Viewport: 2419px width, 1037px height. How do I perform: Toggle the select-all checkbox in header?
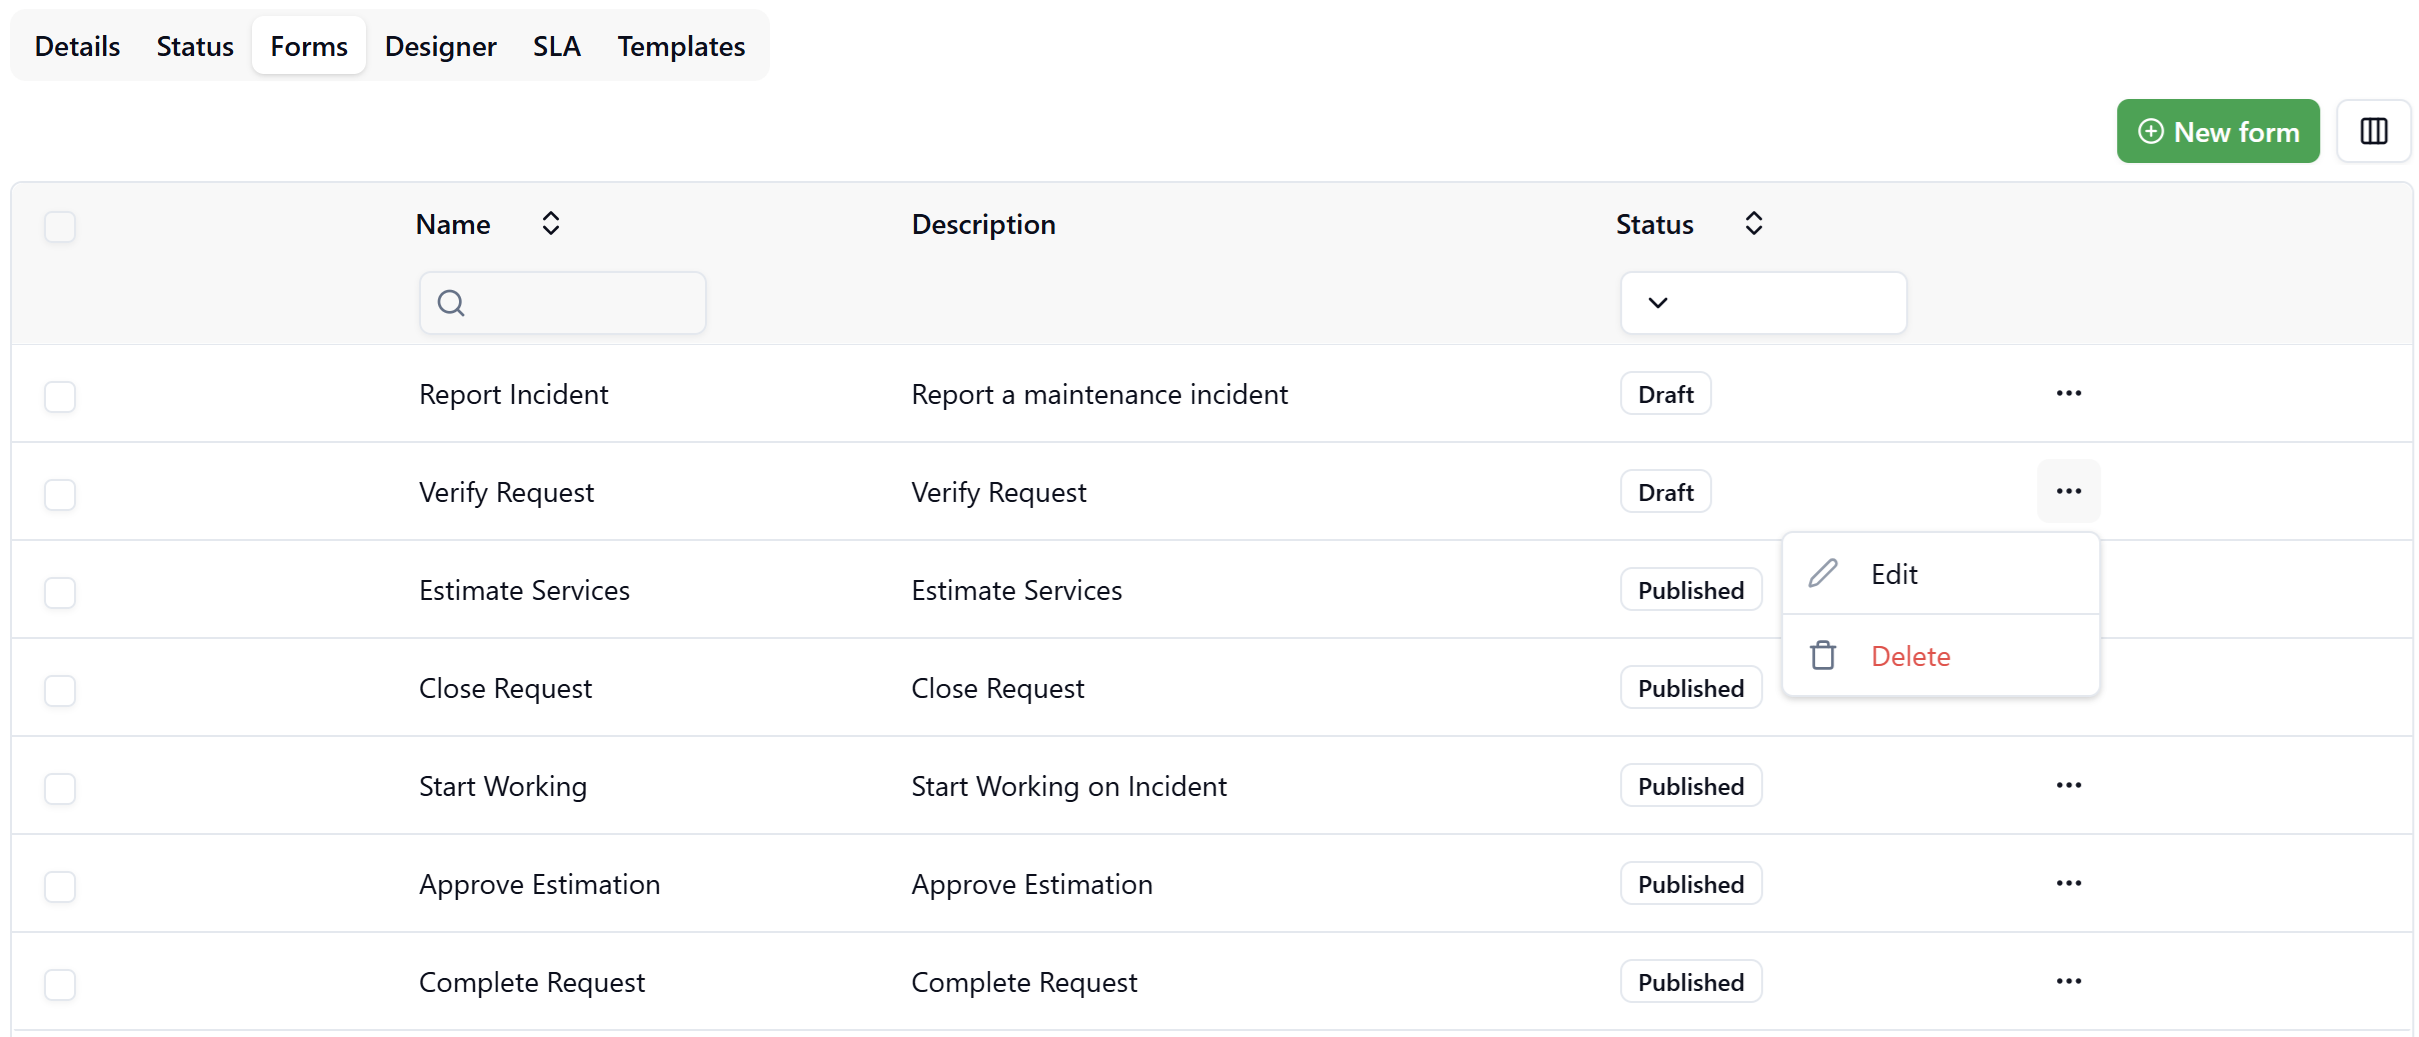coord(60,226)
